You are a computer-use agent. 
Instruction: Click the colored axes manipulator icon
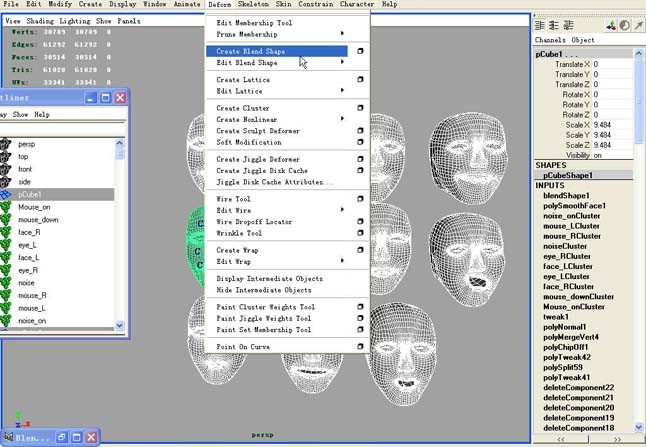pos(611,26)
